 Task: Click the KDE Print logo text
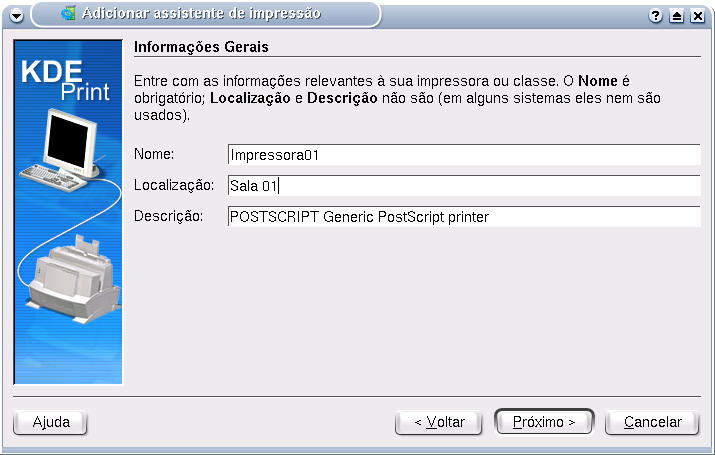[x=65, y=80]
